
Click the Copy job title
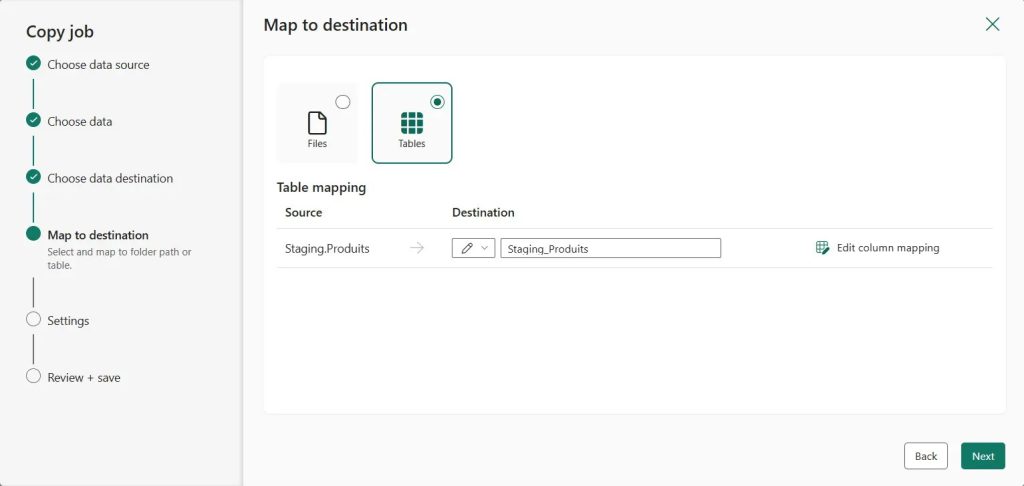coord(60,31)
